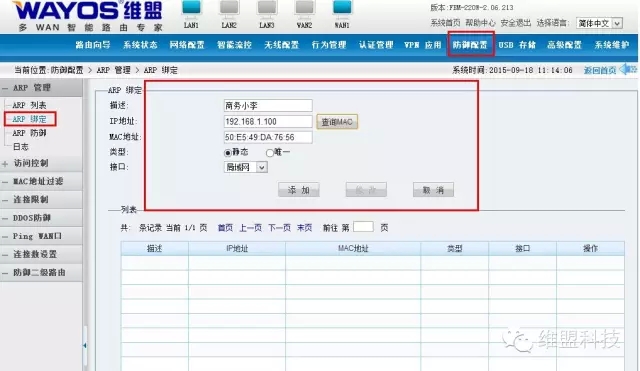
Task: Click the 查询MAC button
Action: (x=337, y=122)
